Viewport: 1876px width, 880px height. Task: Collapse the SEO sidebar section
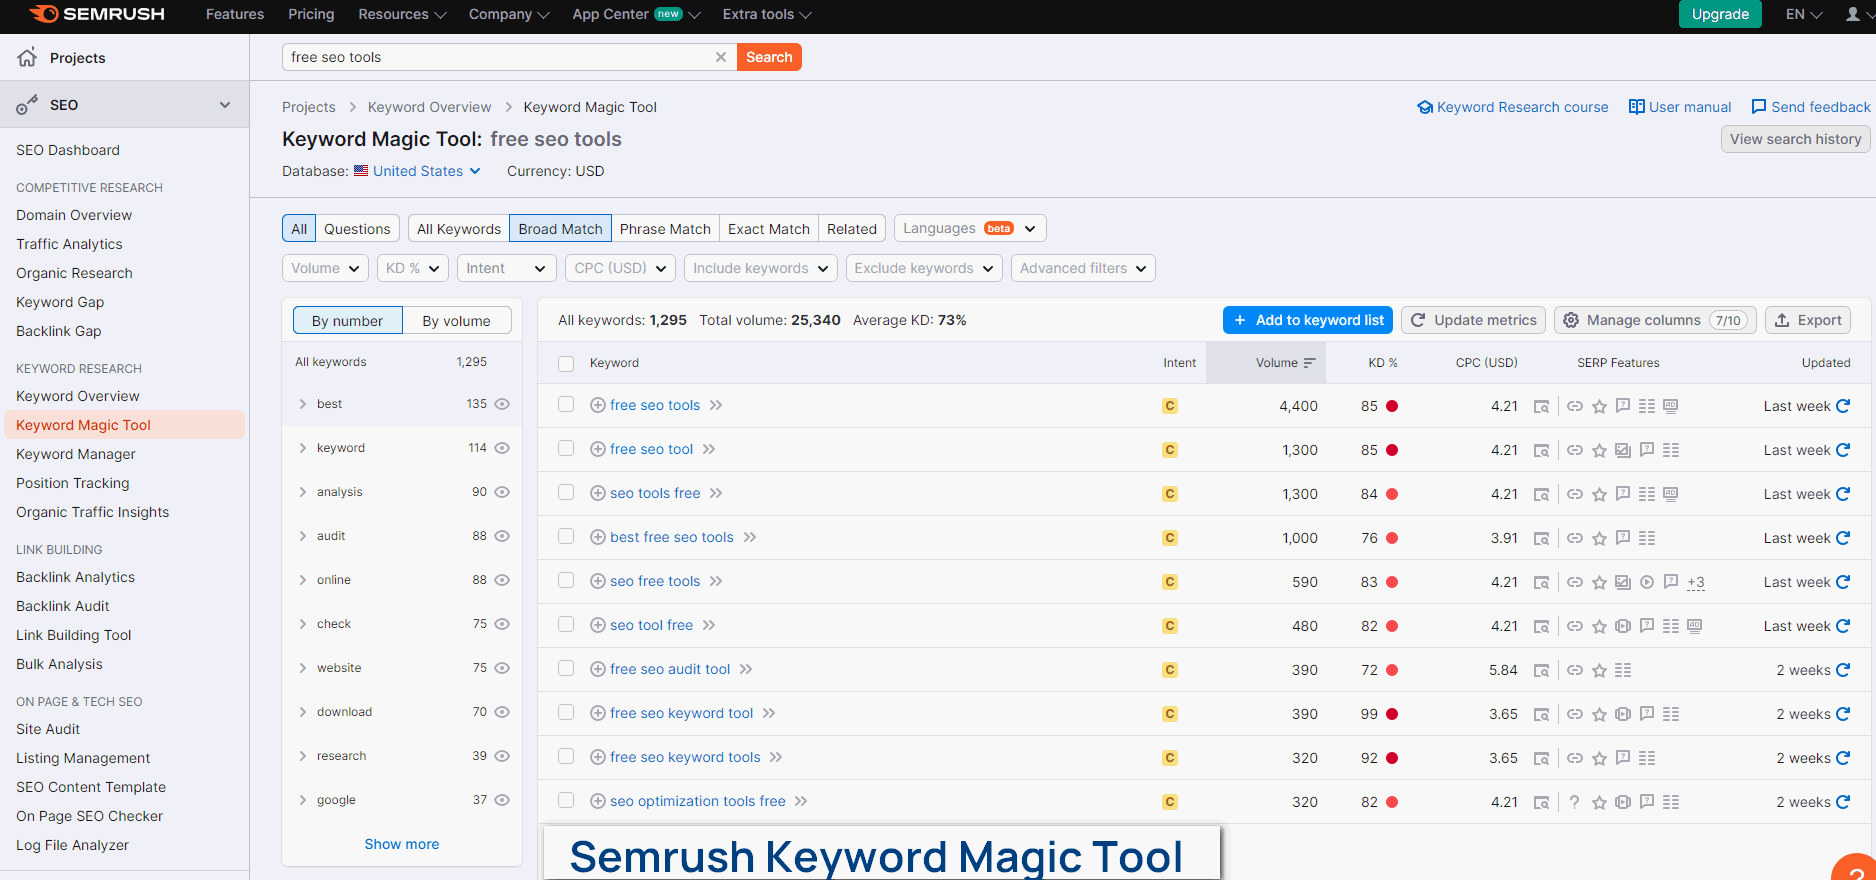point(225,105)
